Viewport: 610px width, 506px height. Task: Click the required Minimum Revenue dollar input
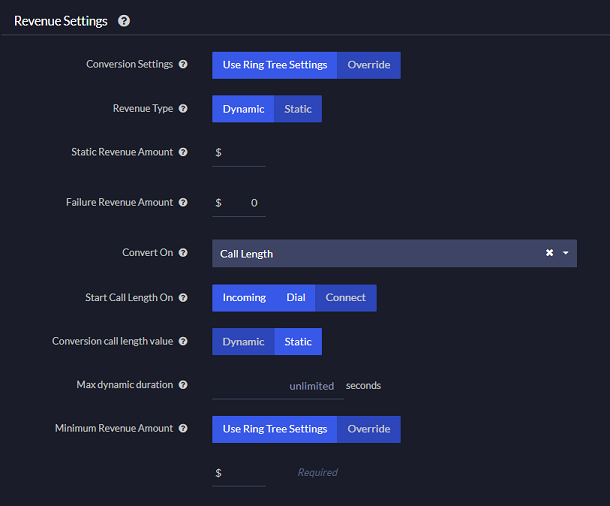[239, 473]
